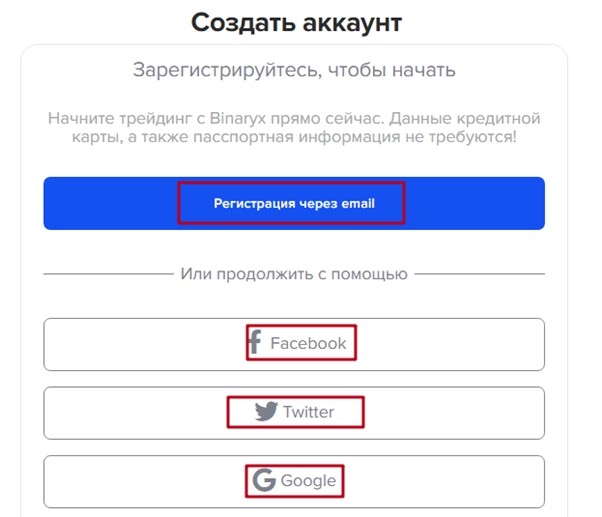
Task: Select the 'Facebook' text label
Action: [308, 343]
